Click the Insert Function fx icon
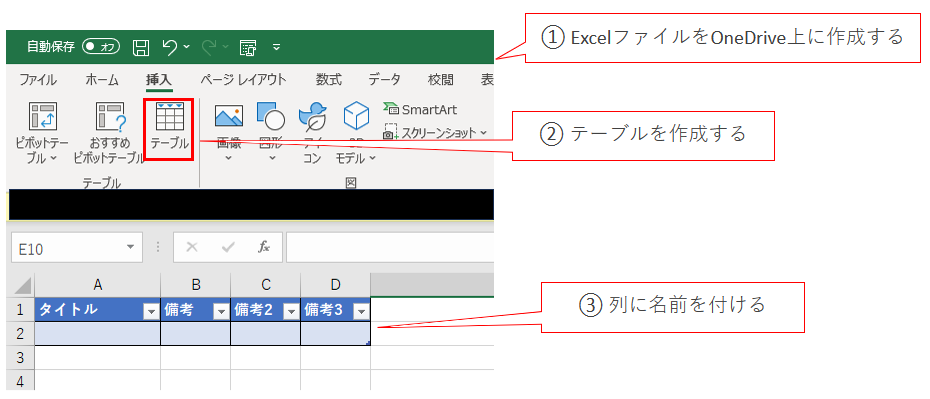 [264, 248]
